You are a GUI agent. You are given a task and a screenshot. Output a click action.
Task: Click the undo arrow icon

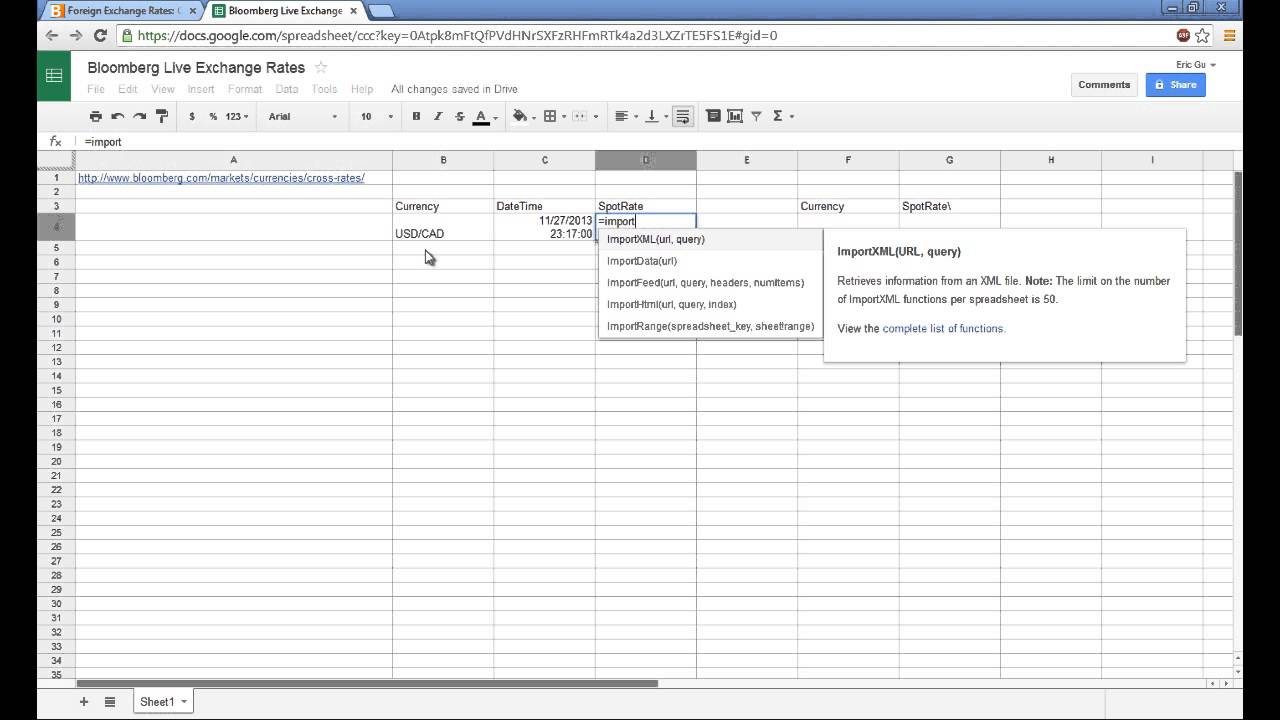click(x=118, y=116)
